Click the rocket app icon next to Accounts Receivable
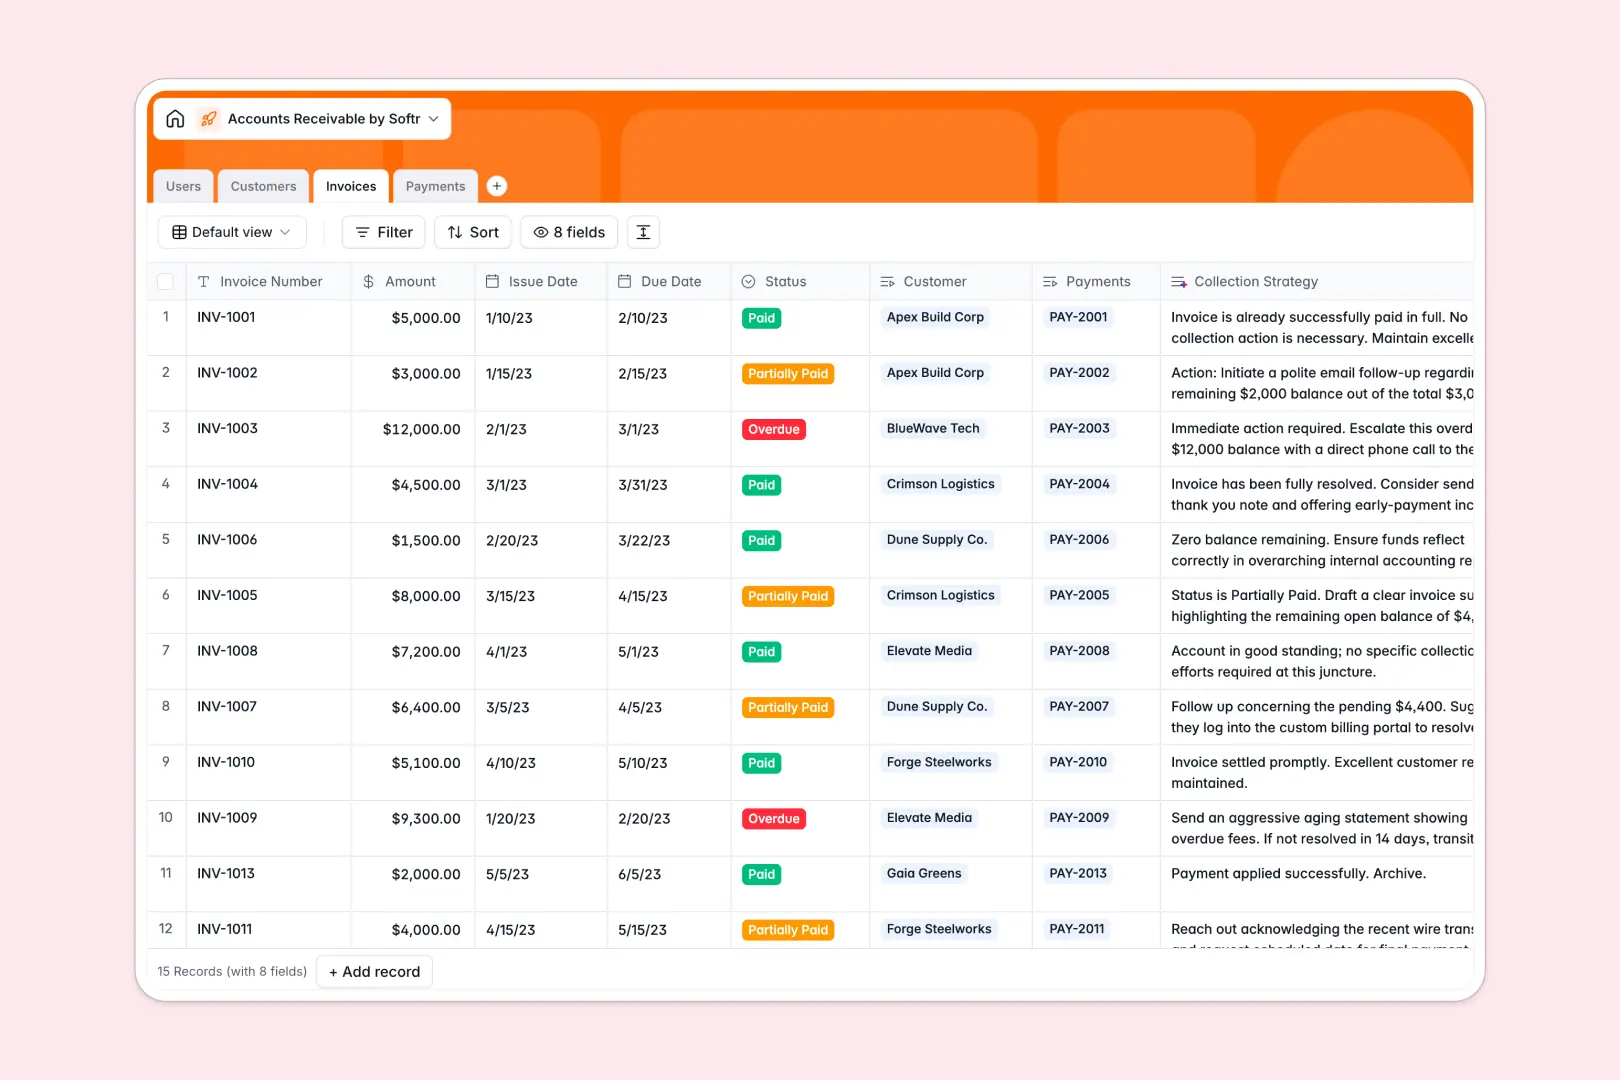This screenshot has height=1080, width=1620. pos(208,118)
